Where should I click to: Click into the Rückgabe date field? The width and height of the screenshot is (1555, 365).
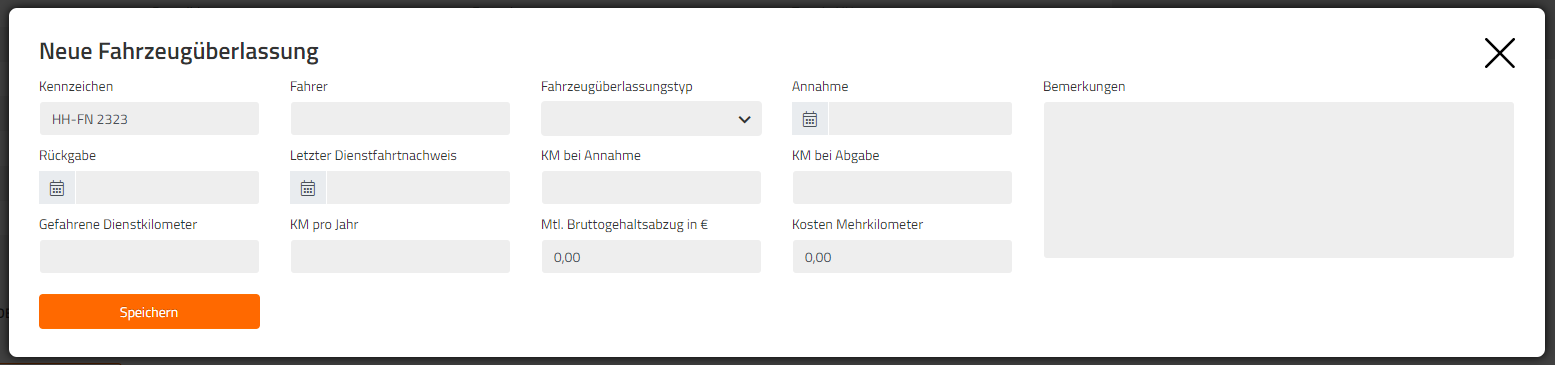coord(167,188)
